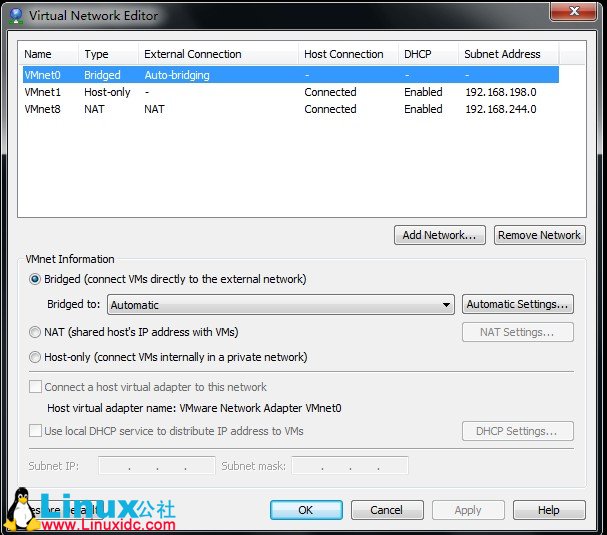607x535 pixels.
Task: Click the DHCP column header
Action: coord(428,54)
